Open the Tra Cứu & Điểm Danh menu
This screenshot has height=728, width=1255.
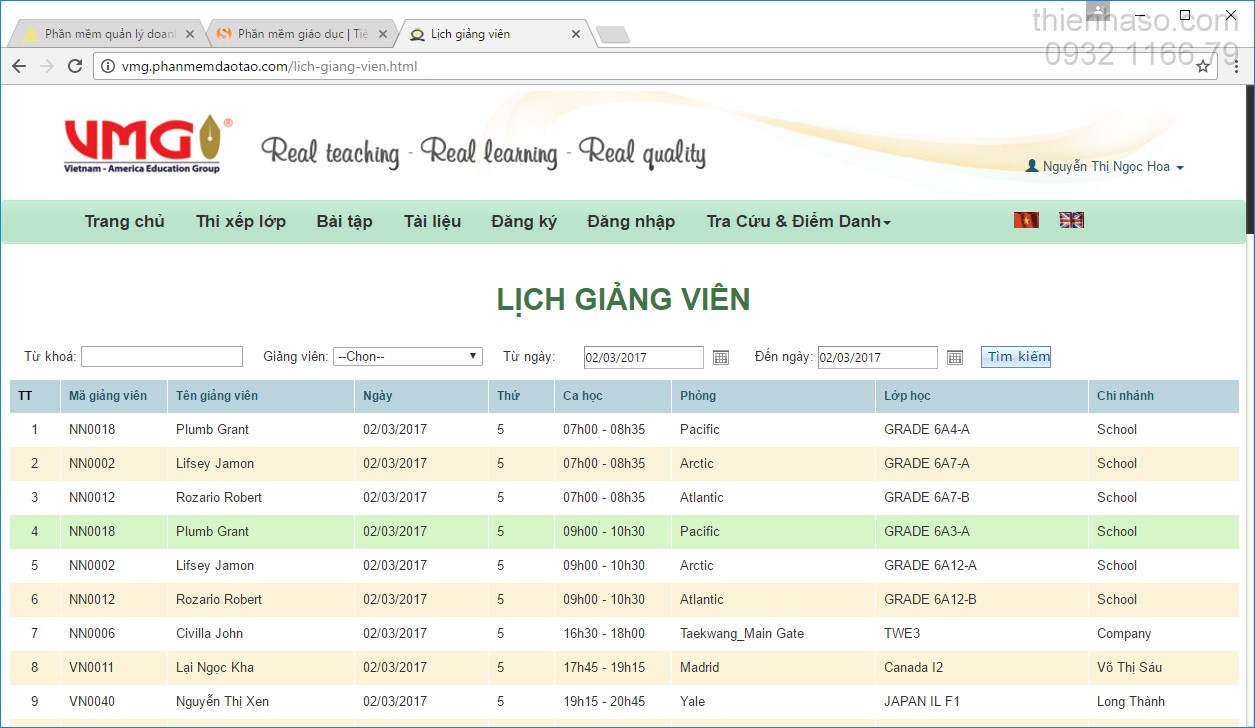tap(798, 221)
